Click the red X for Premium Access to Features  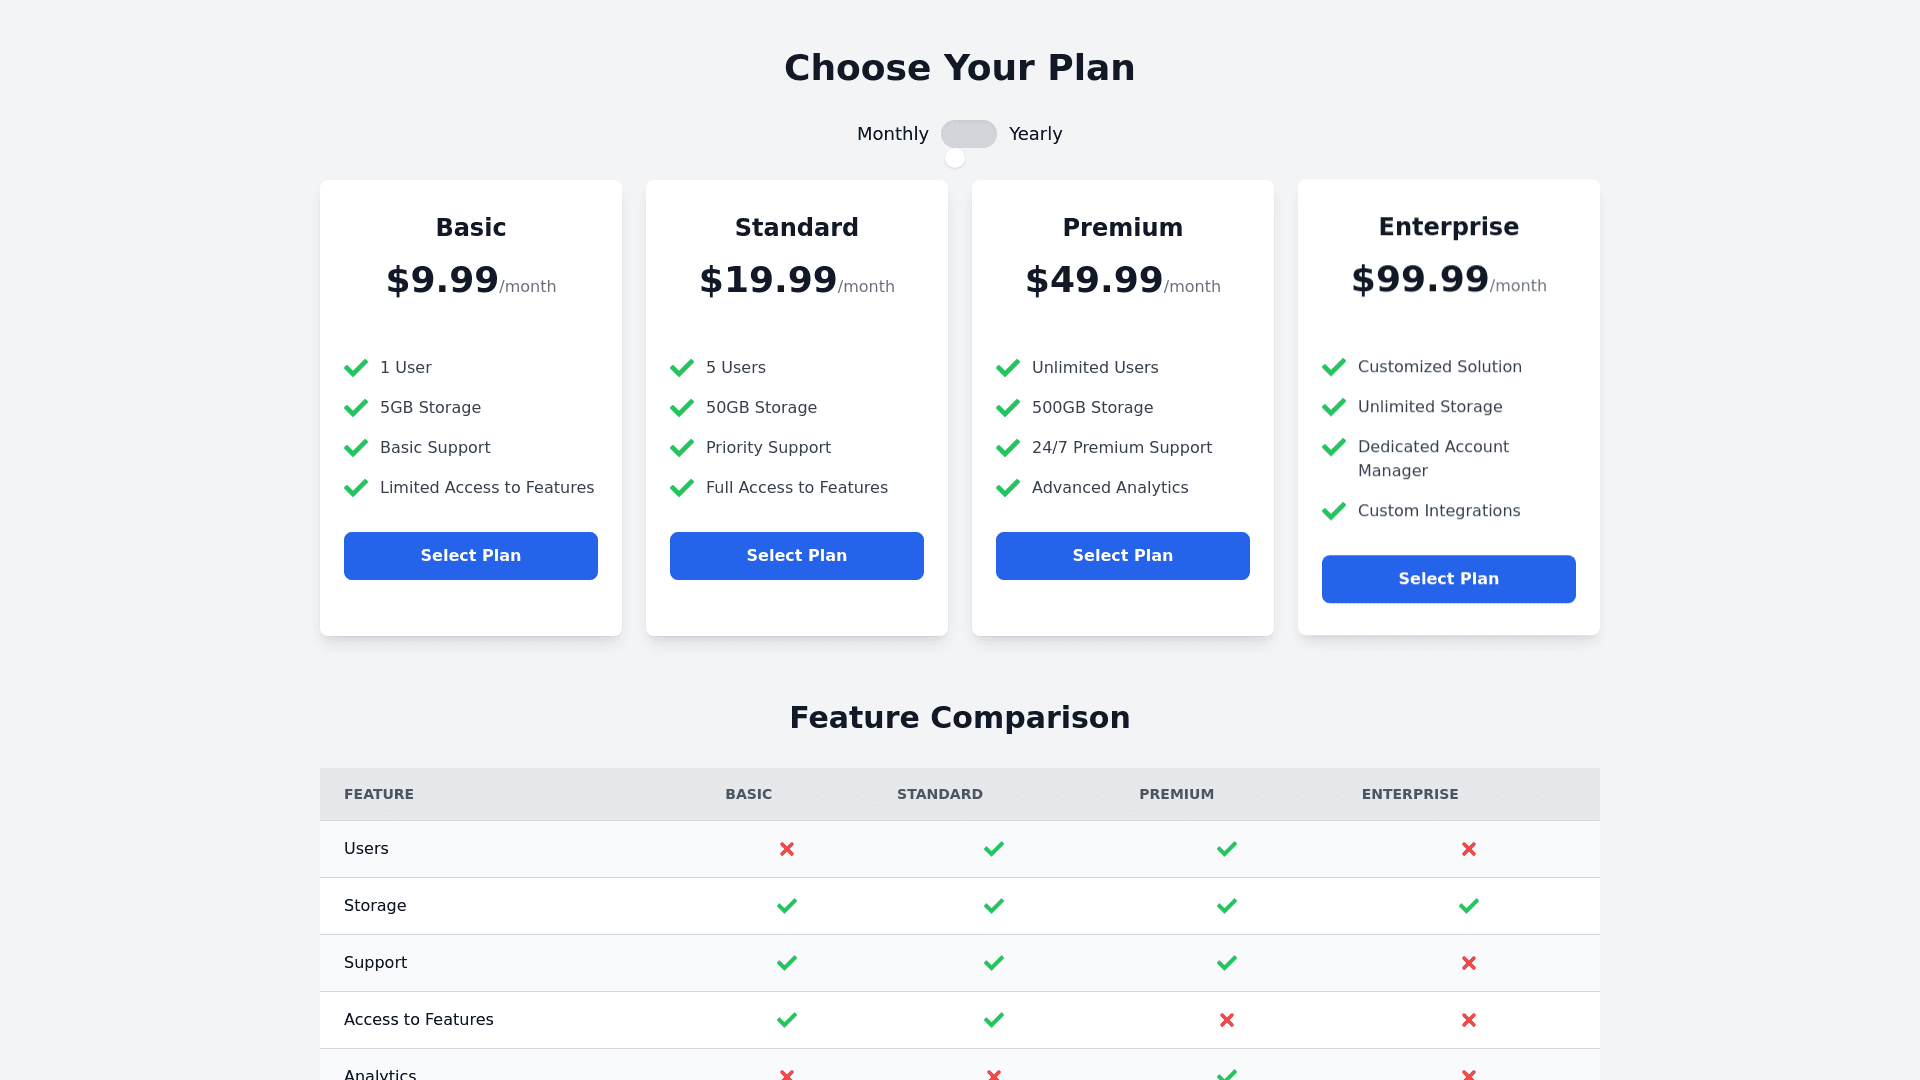pos(1227,1020)
